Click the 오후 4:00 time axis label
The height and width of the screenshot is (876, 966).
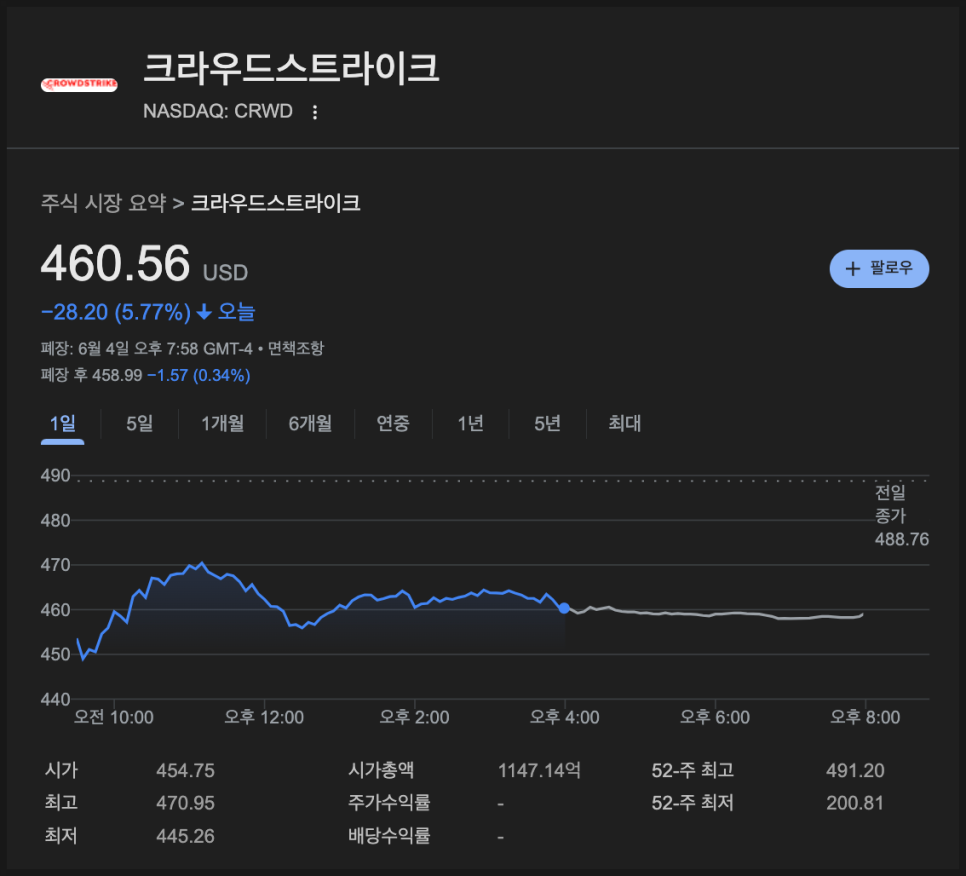click(x=564, y=718)
